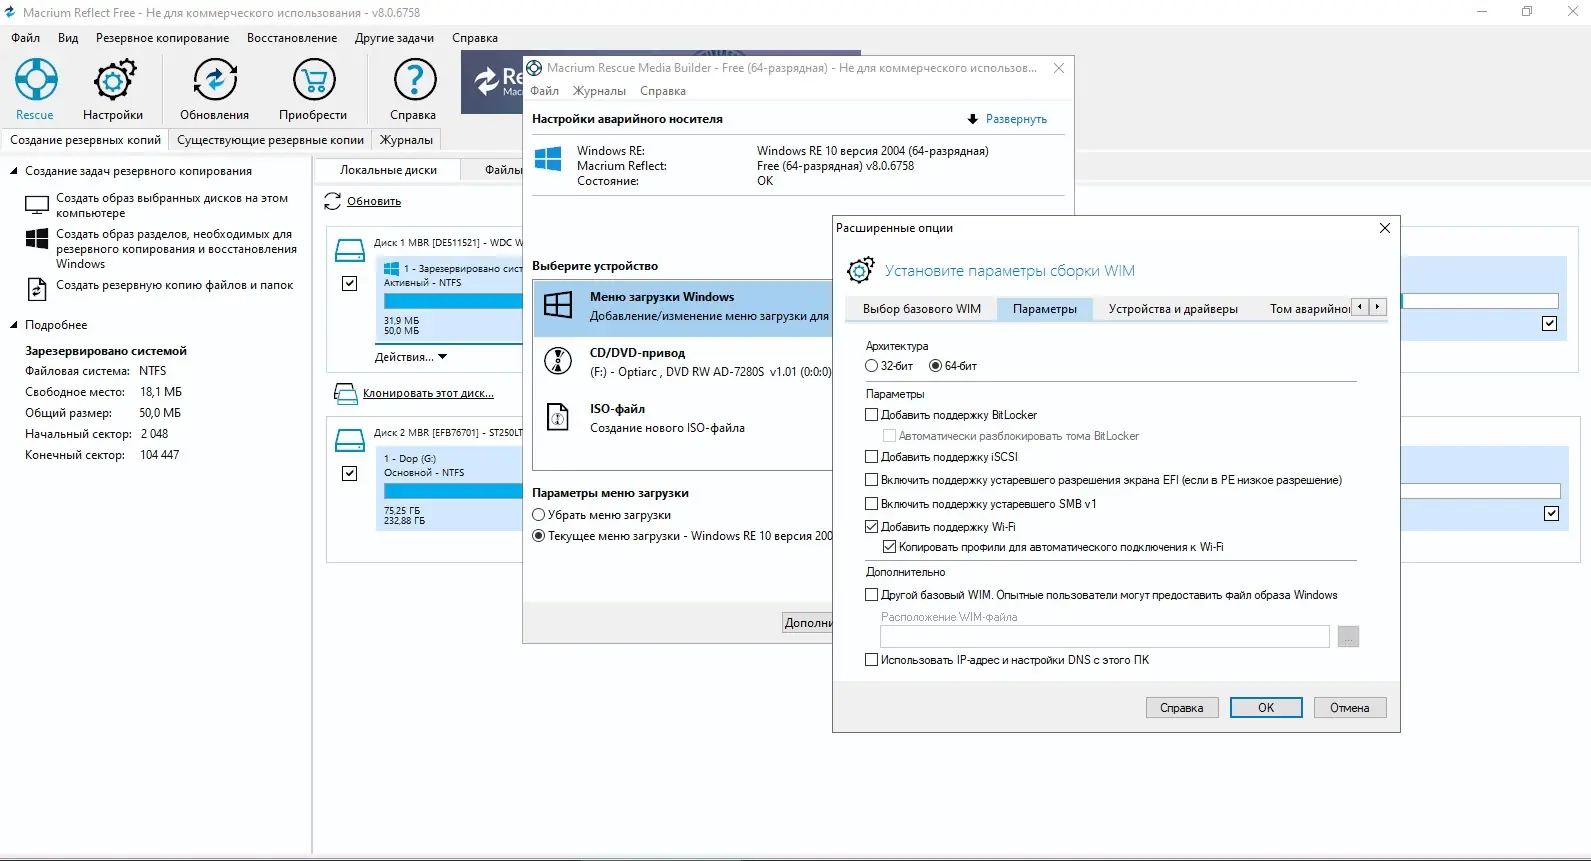
Task: Open the Действия dropdown for Disk 1
Action: click(411, 357)
